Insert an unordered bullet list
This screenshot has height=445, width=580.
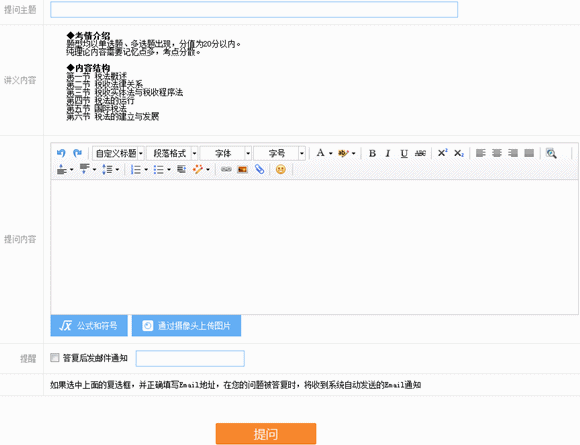coord(159,169)
